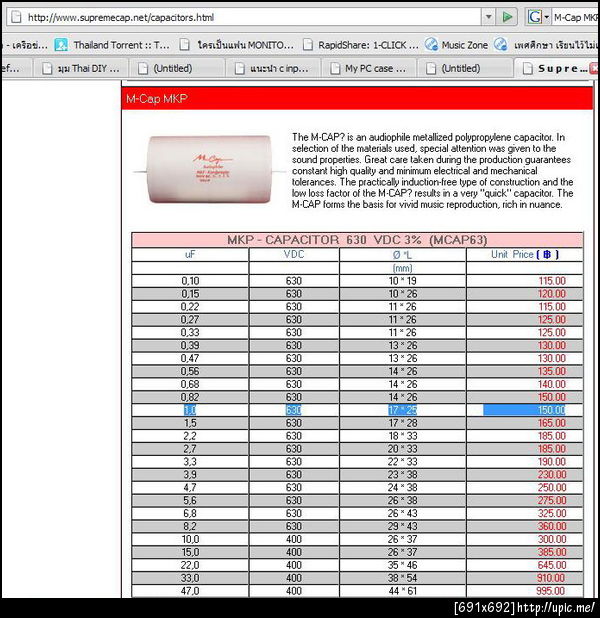600x618 pixels.
Task: Click the 47,0 uF cell
Action: point(190,591)
